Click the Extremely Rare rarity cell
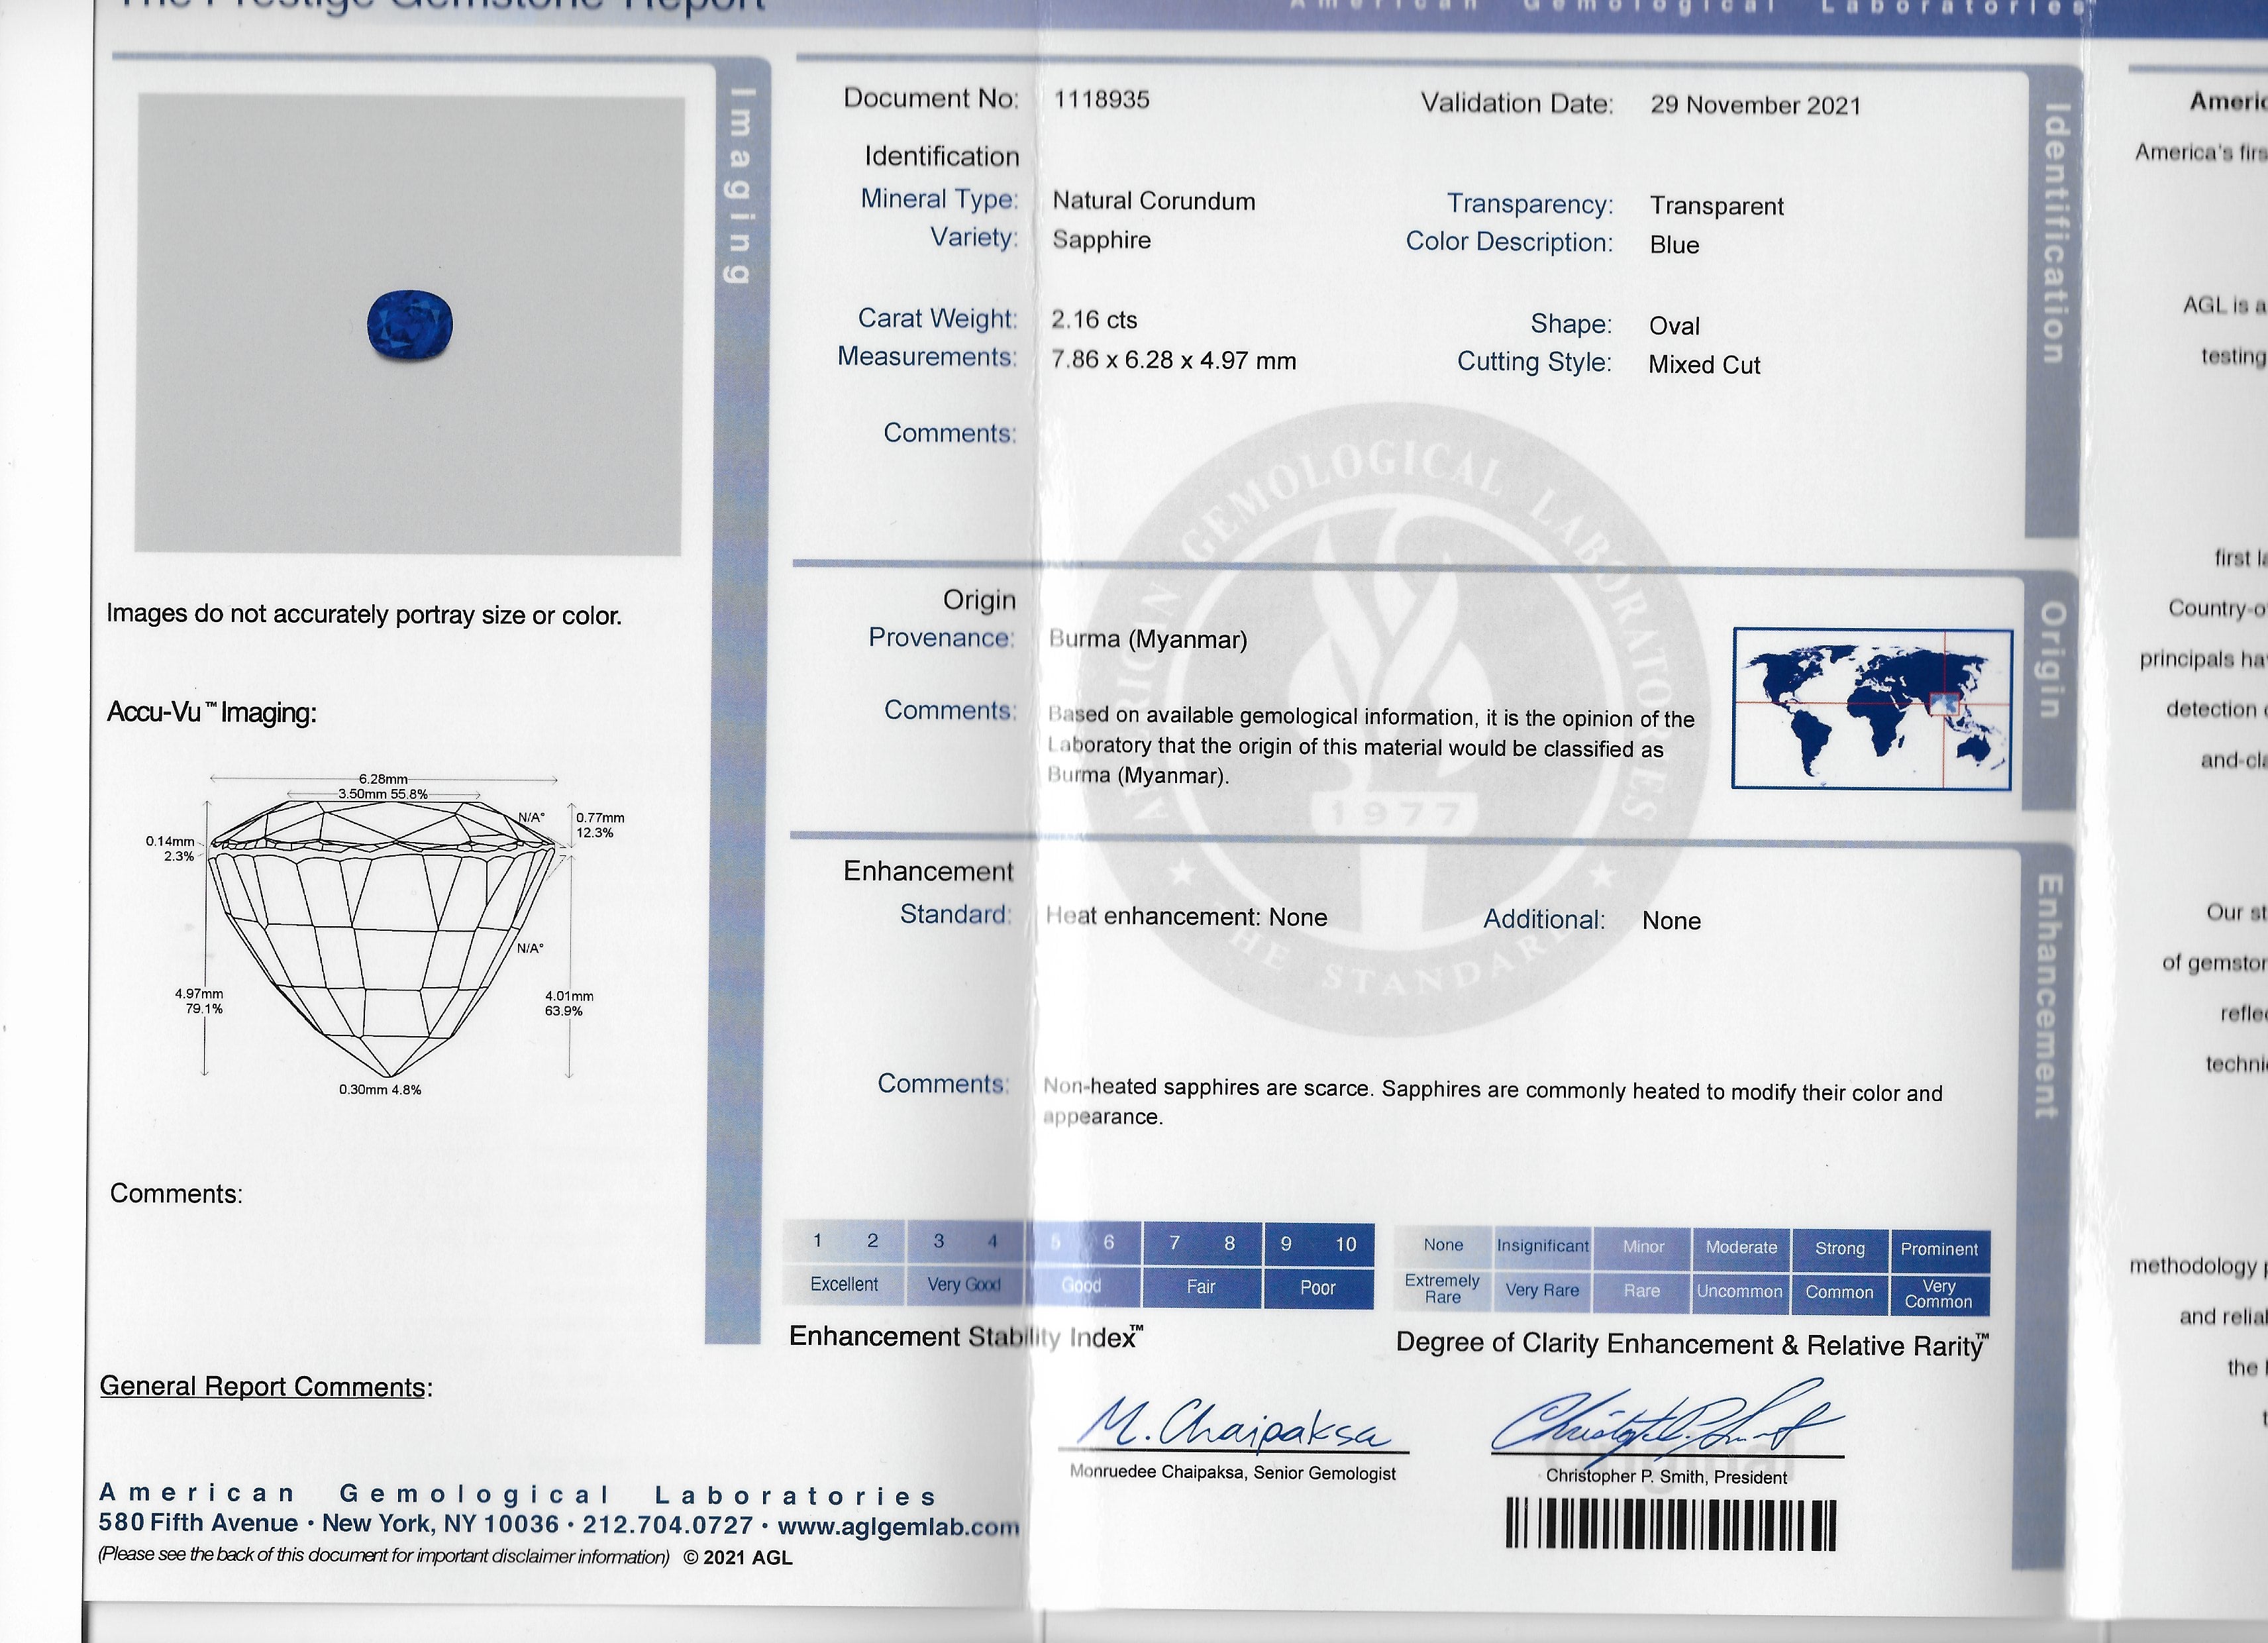Image resolution: width=2268 pixels, height=1643 pixels. pyautogui.click(x=1442, y=1289)
